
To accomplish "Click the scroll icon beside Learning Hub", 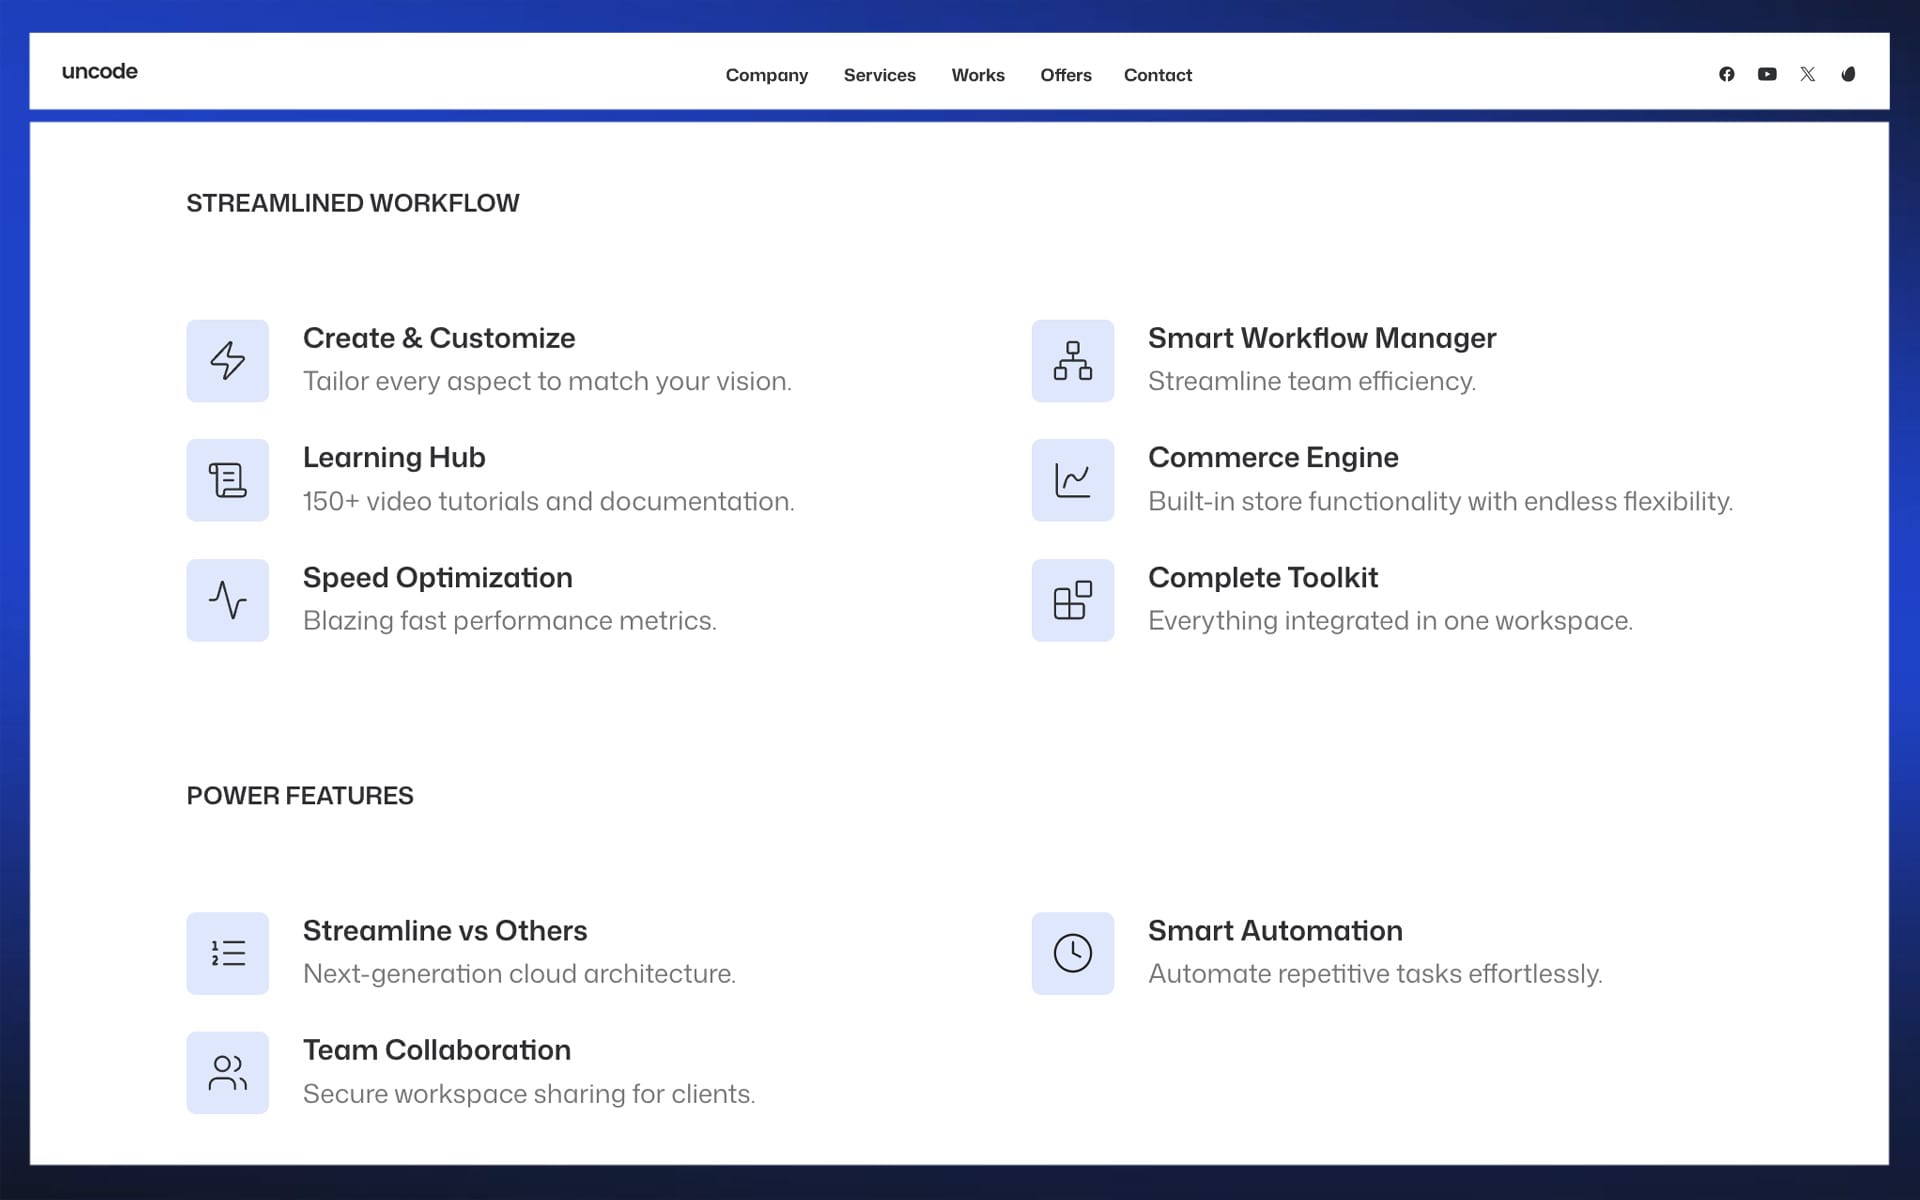I will [x=227, y=480].
